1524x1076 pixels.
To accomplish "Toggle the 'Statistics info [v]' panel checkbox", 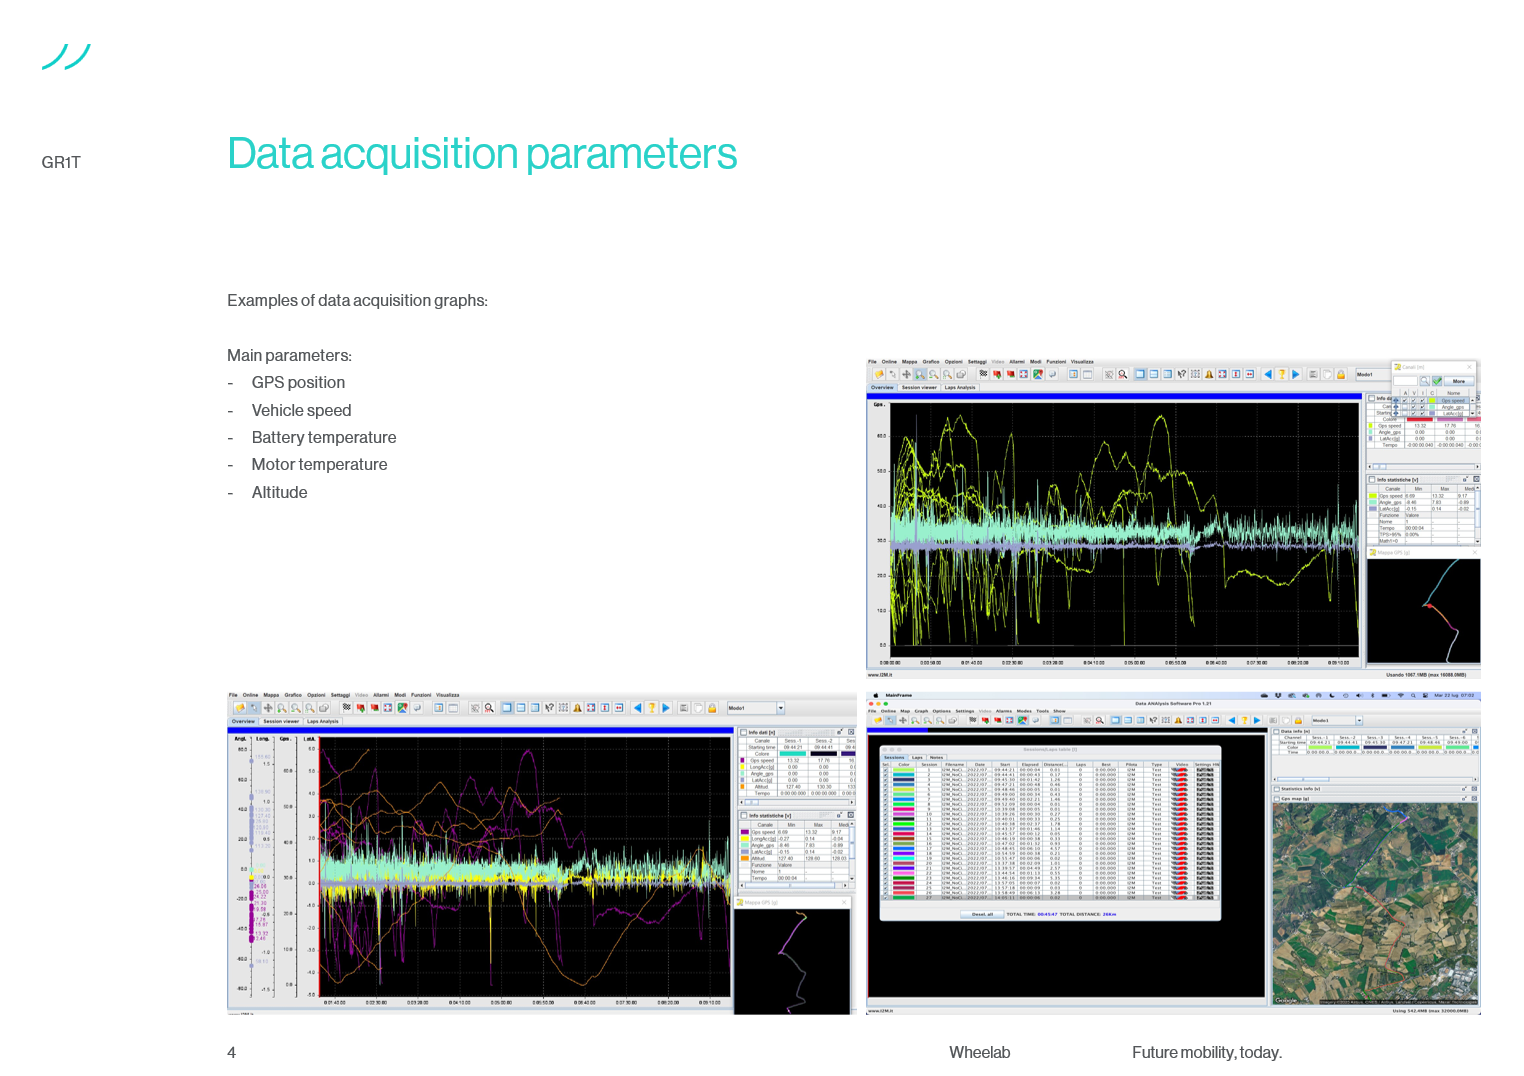I will [1277, 789].
